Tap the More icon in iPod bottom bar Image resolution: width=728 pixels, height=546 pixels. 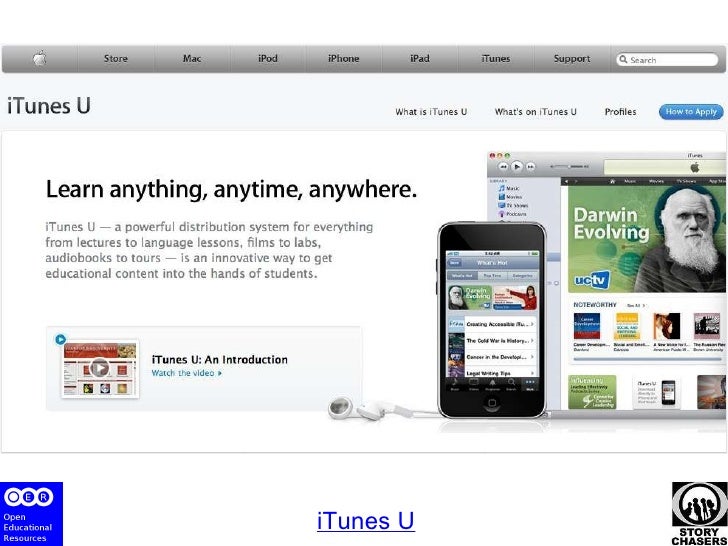coord(530,384)
